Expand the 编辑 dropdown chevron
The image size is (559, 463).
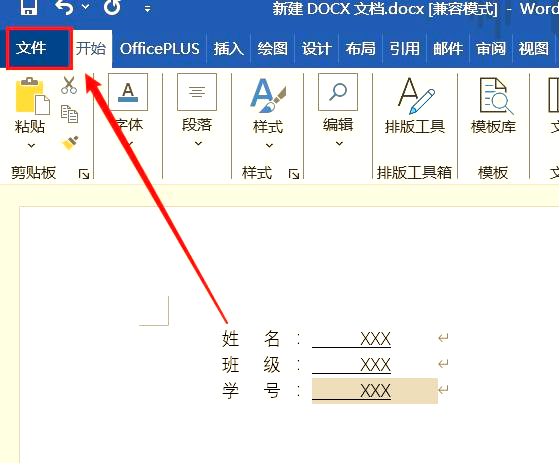click(x=339, y=144)
